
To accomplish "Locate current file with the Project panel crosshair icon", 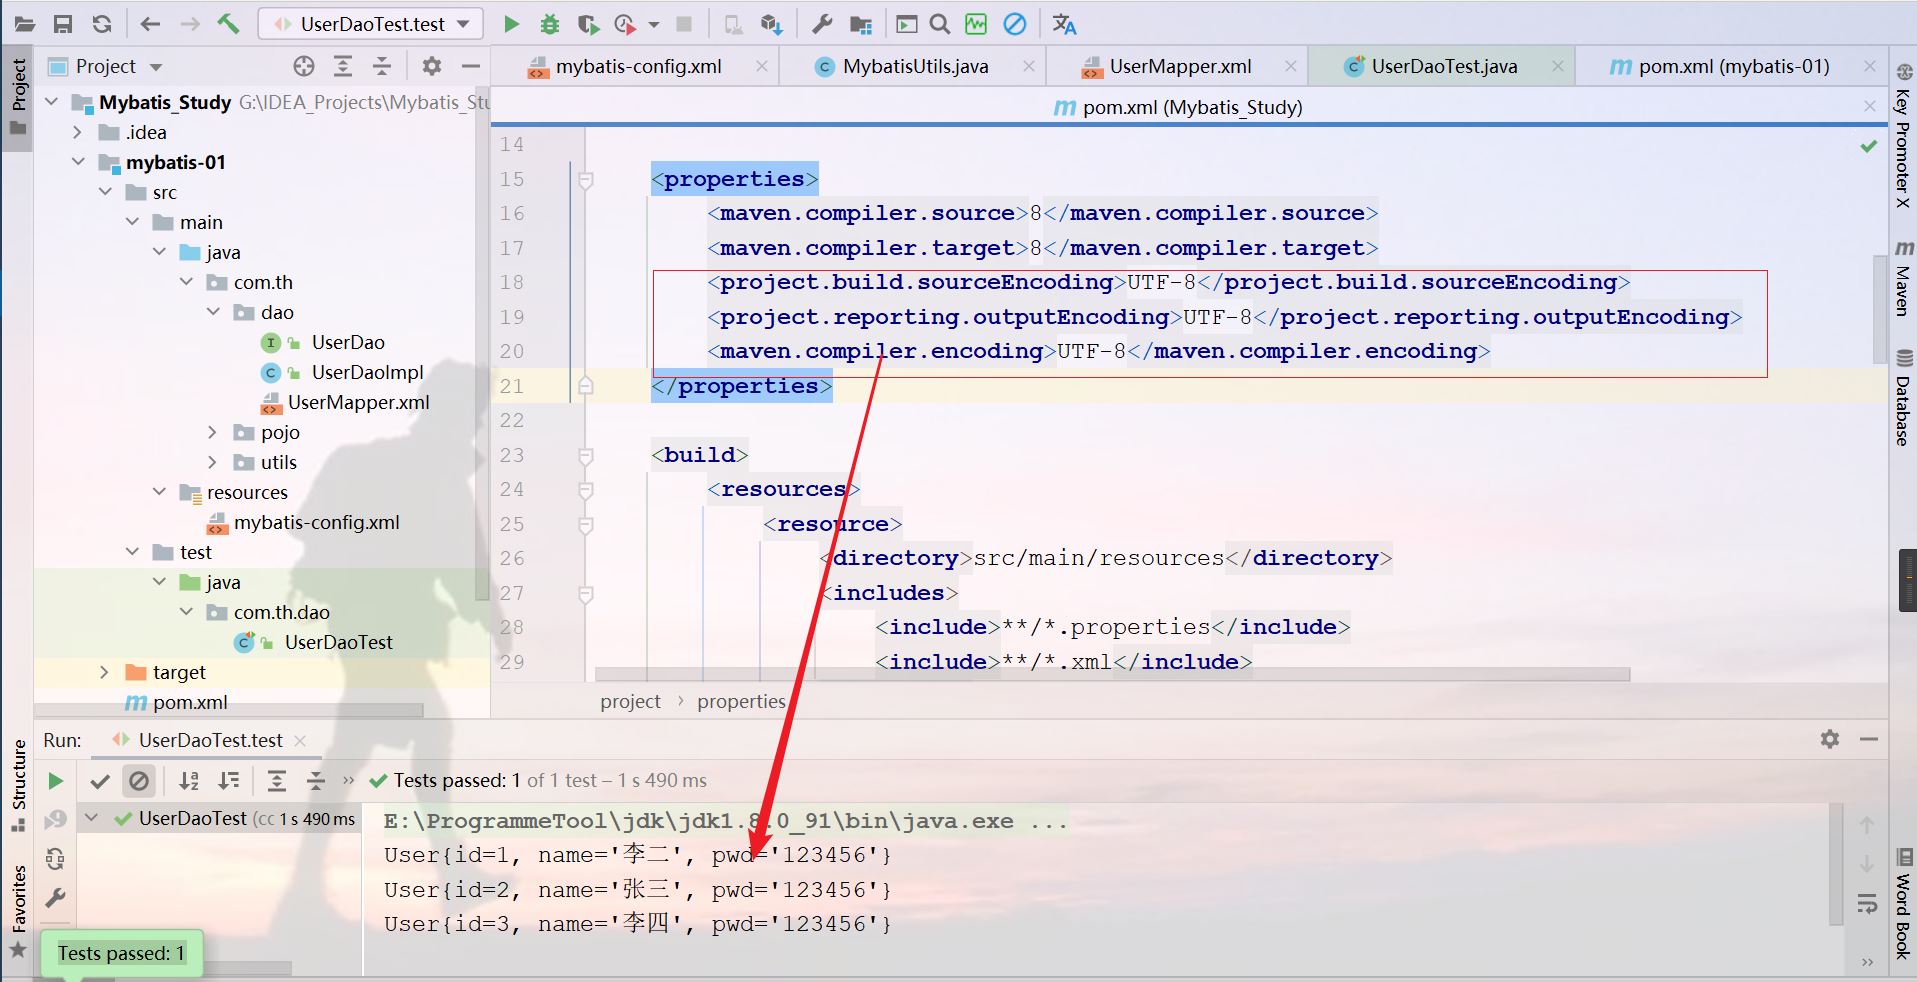I will pos(304,66).
